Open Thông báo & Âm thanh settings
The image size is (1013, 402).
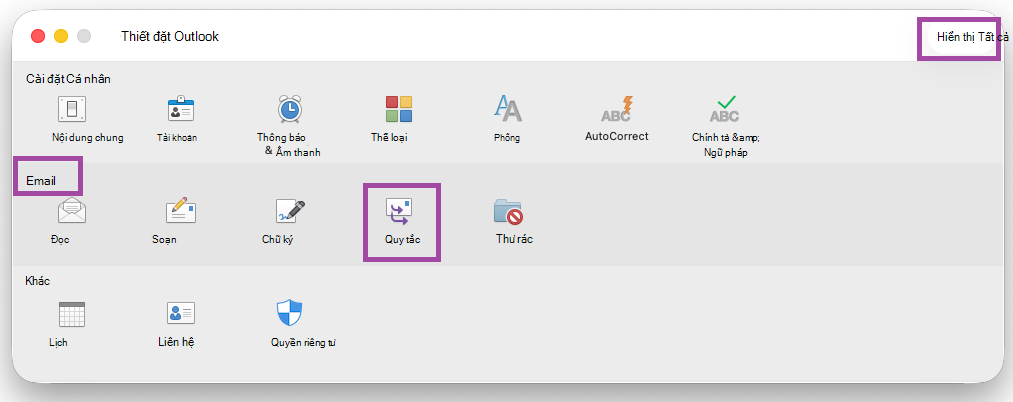point(289,110)
